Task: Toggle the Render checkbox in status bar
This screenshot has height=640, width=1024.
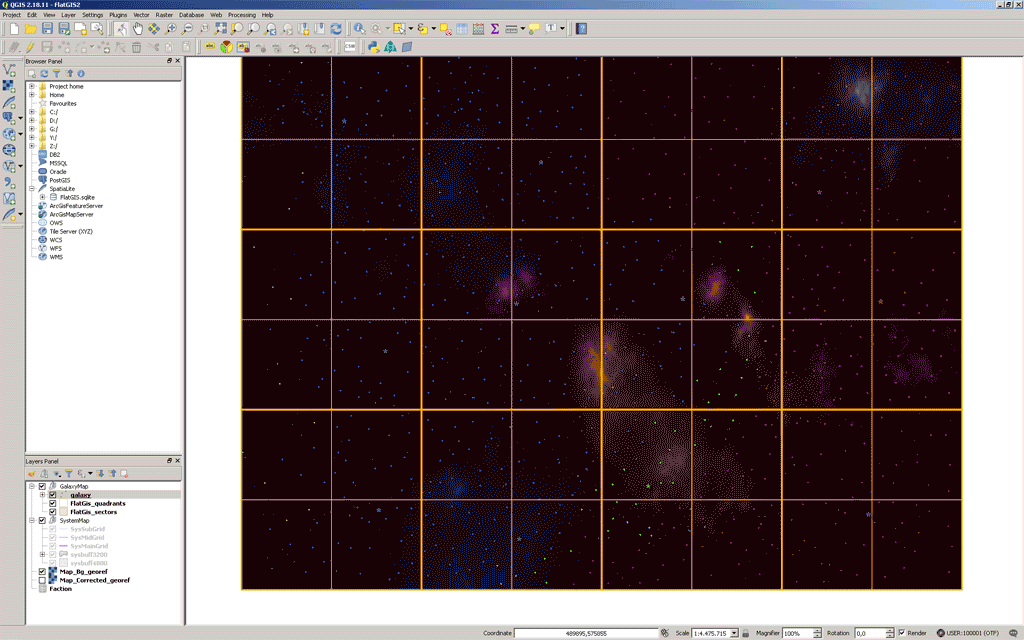Action: [x=902, y=633]
